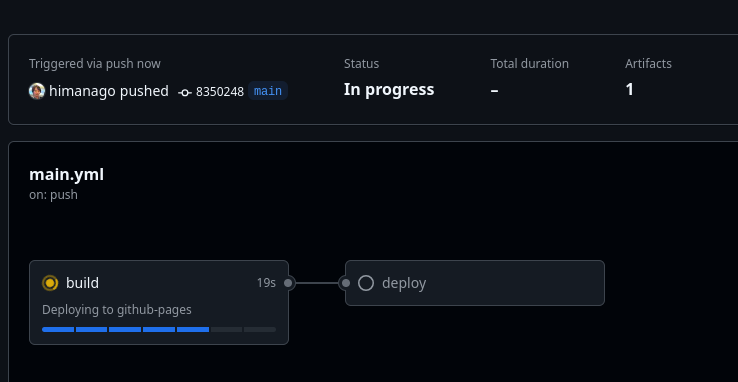
Task: Click the pending deploy status circle
Action: (366, 283)
